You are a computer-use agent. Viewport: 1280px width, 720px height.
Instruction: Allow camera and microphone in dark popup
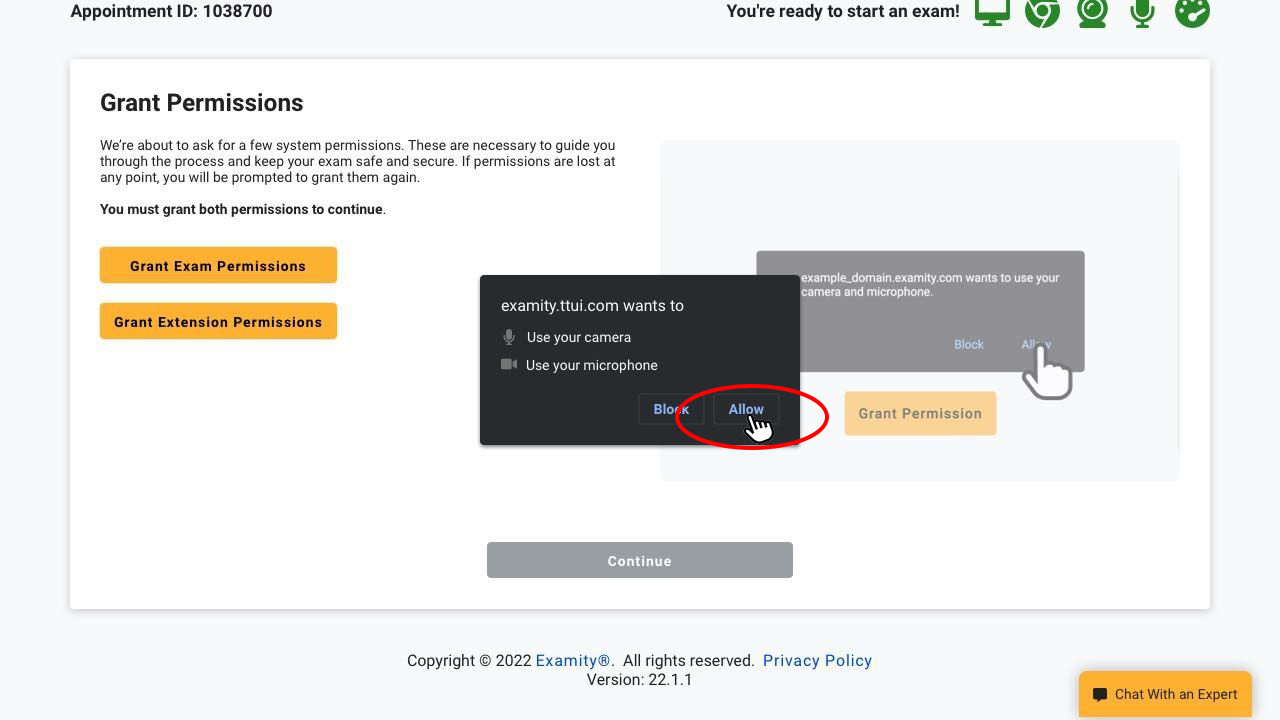[746, 409]
